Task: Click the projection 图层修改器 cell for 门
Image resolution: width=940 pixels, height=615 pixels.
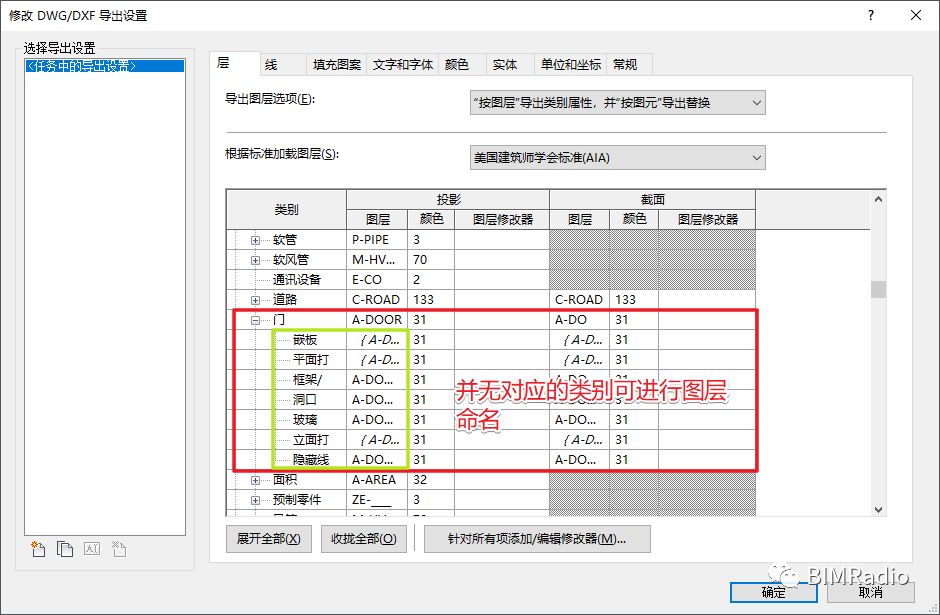Action: point(502,320)
